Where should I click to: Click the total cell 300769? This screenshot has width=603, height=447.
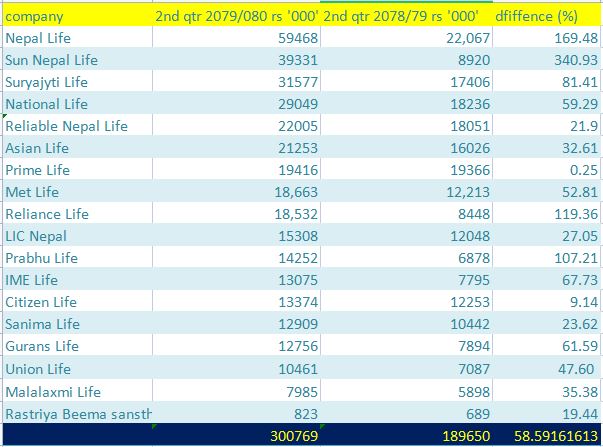click(x=237, y=435)
